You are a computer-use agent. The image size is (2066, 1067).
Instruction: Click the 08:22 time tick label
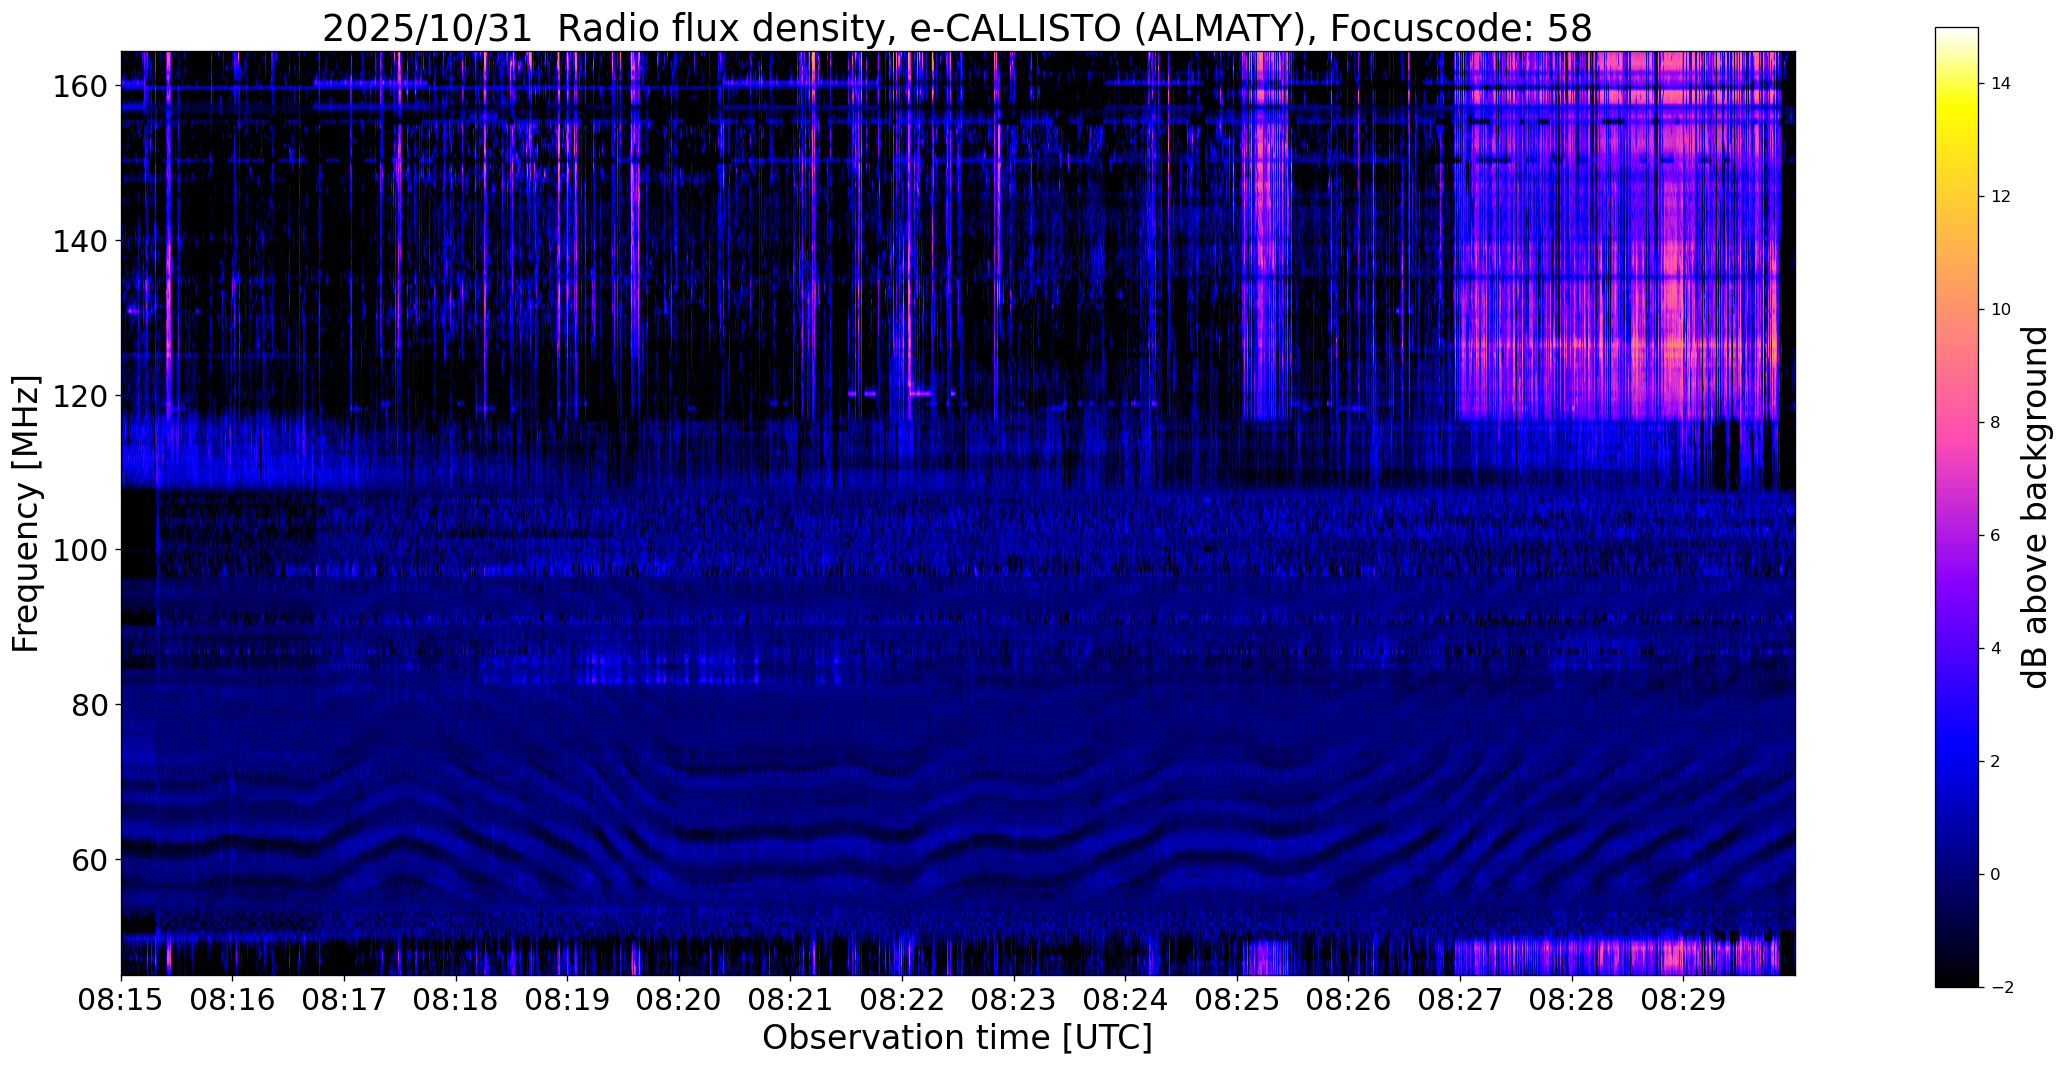click(x=902, y=1000)
